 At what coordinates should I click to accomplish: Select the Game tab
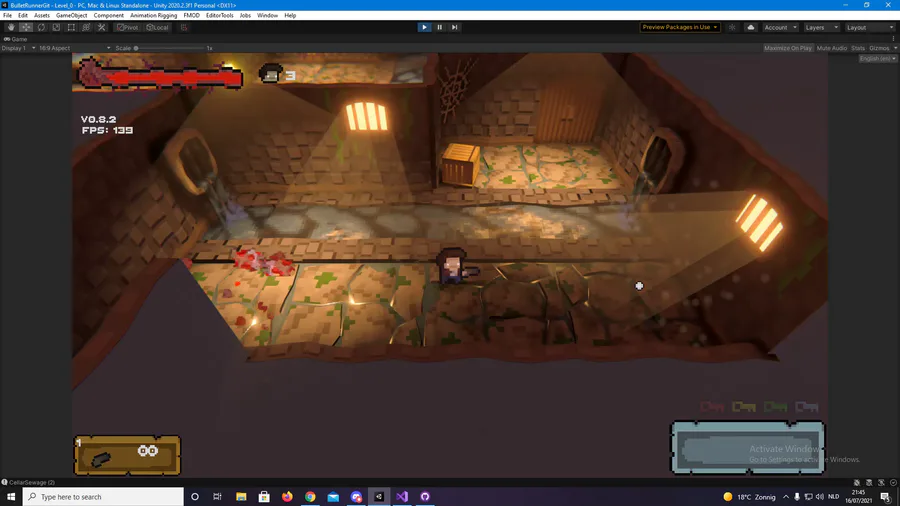pos(15,39)
